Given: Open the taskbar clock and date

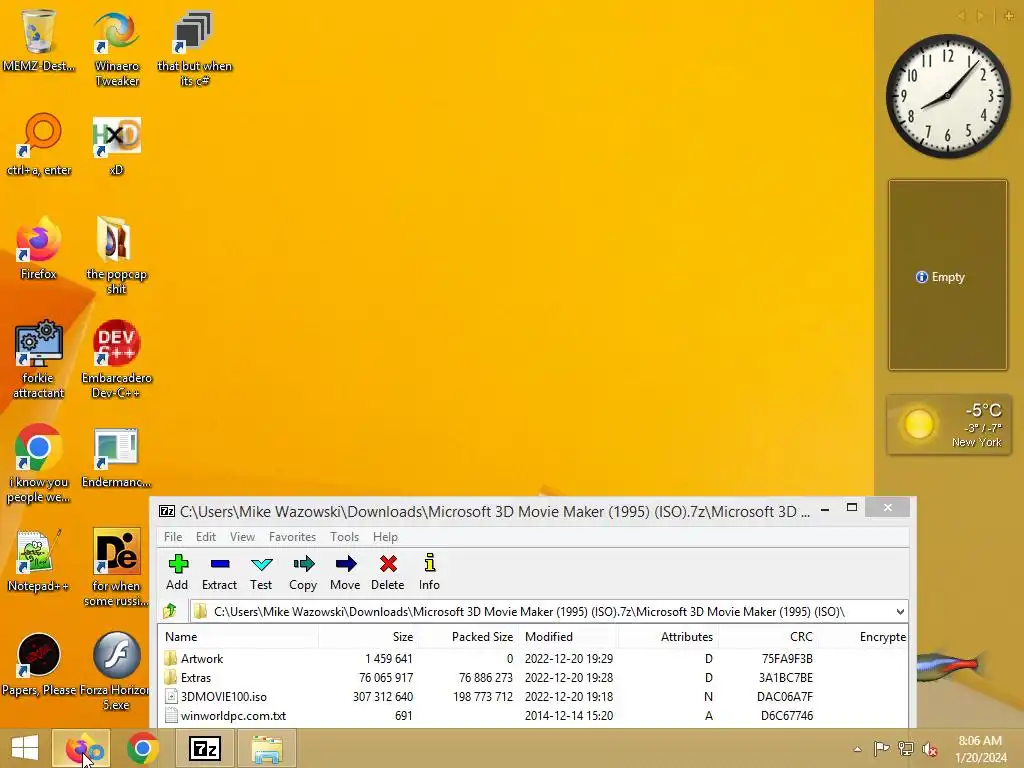Looking at the screenshot, I should pyautogui.click(x=980, y=749).
